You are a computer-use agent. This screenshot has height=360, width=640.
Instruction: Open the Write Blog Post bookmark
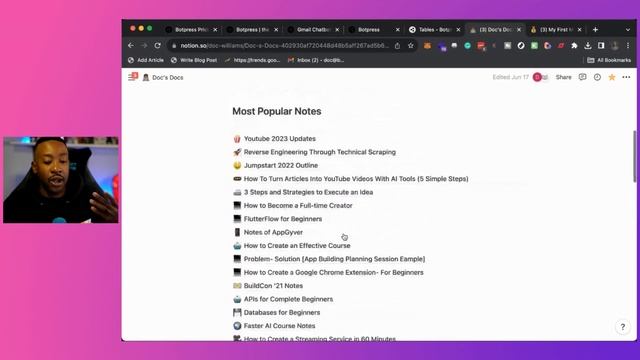(194, 60)
